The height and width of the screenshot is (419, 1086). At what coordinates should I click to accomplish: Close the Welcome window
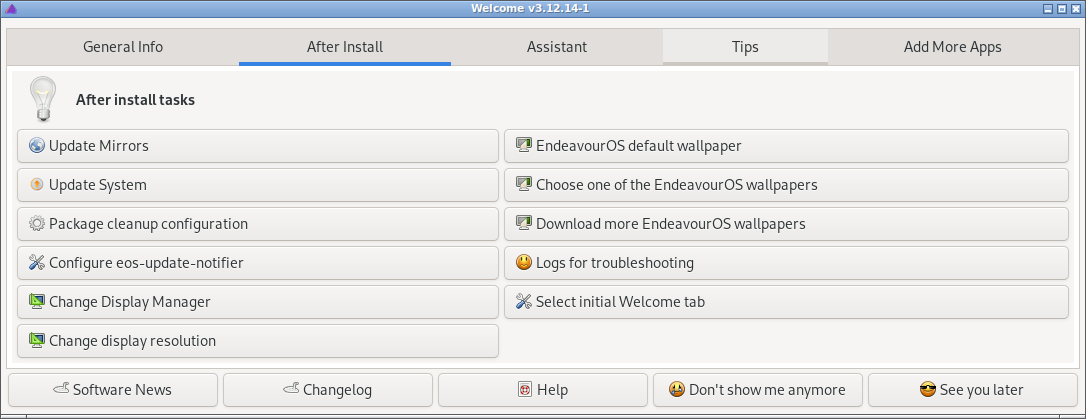(1076, 9)
